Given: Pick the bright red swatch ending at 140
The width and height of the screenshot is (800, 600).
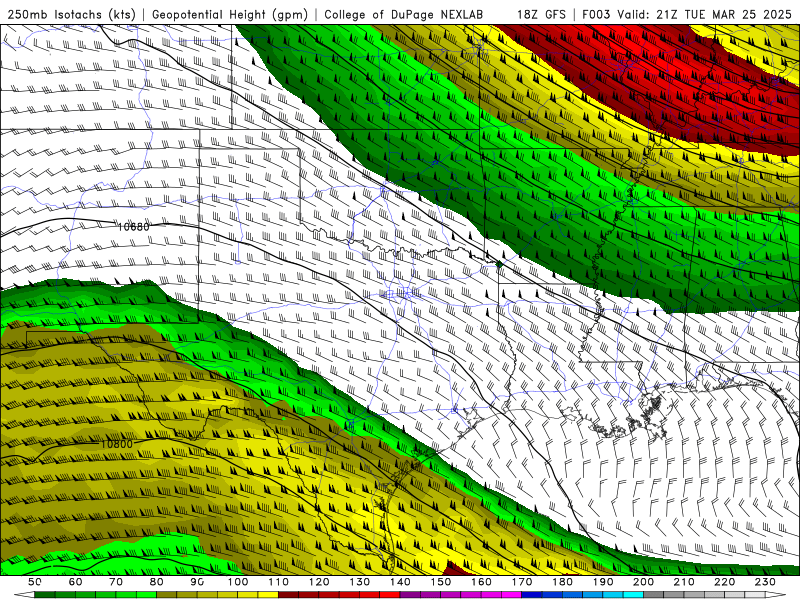Looking at the screenshot, I should tap(390, 595).
